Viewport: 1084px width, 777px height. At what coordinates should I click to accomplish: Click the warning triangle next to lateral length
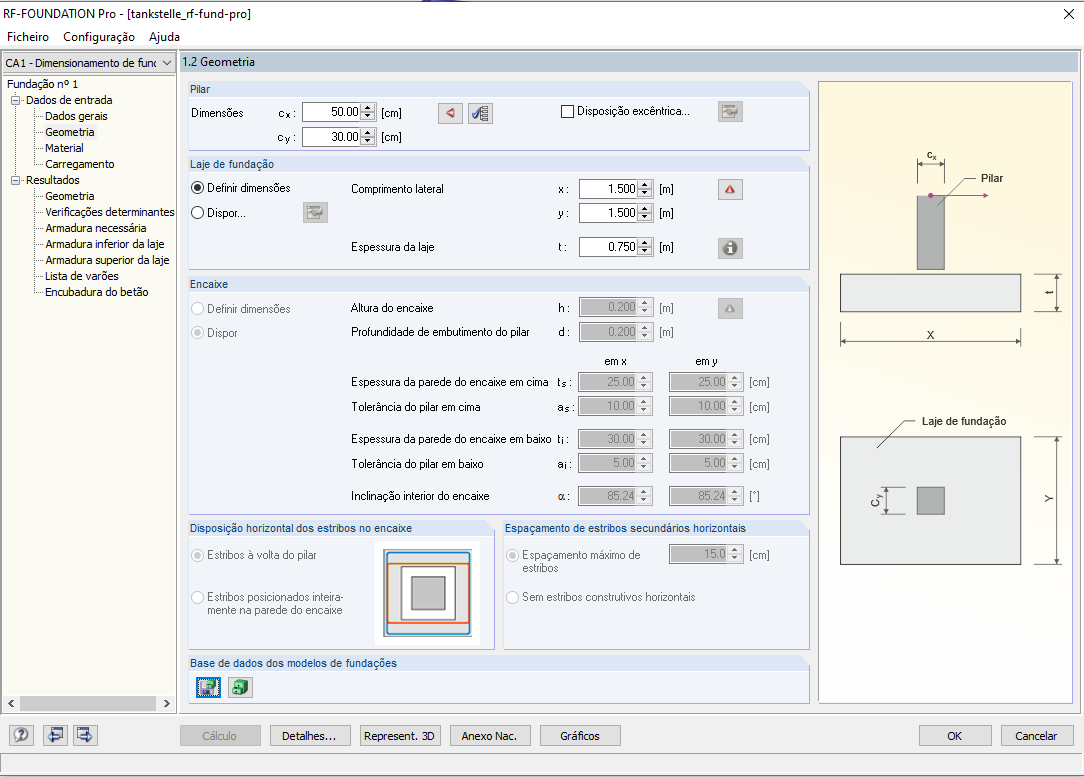[x=729, y=189]
